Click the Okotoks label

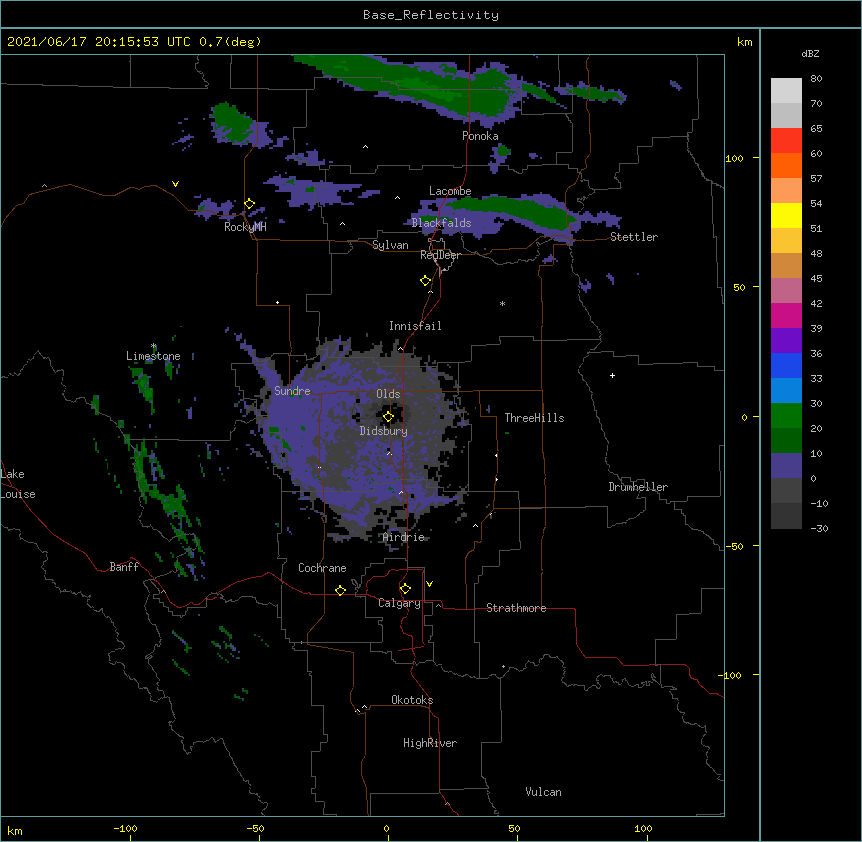412,700
